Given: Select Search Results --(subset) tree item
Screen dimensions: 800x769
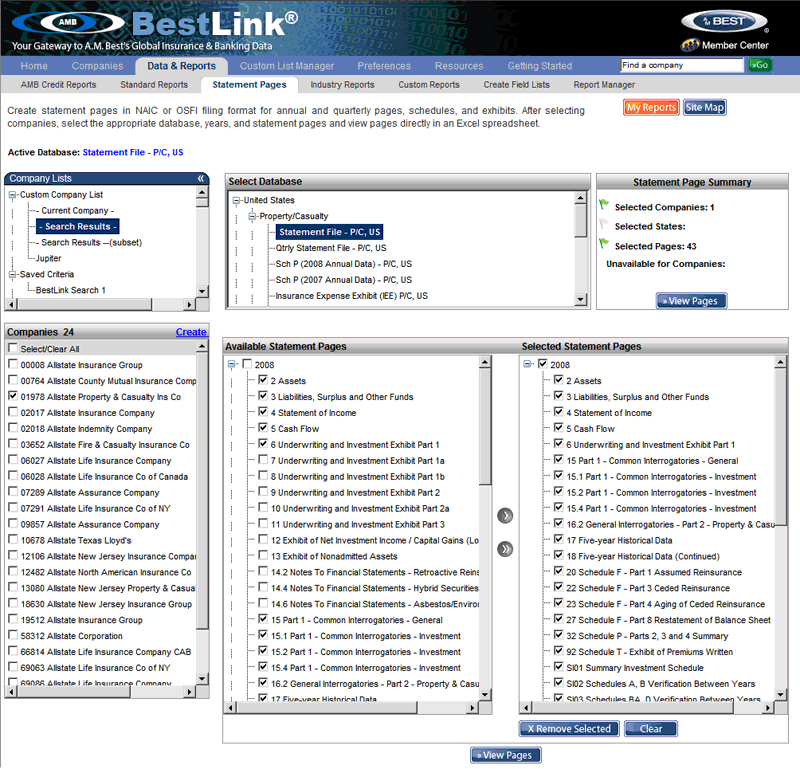Looking at the screenshot, I should click(x=91, y=242).
